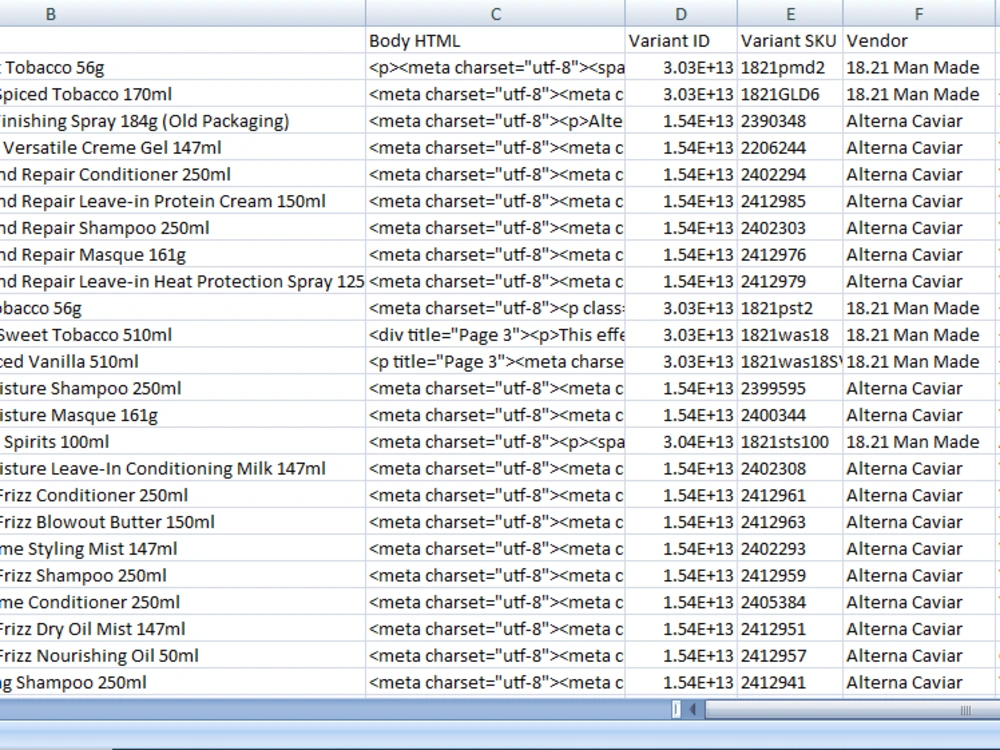Select cell with SKU 1821GLD6
The height and width of the screenshot is (750, 1000).
click(x=790, y=94)
